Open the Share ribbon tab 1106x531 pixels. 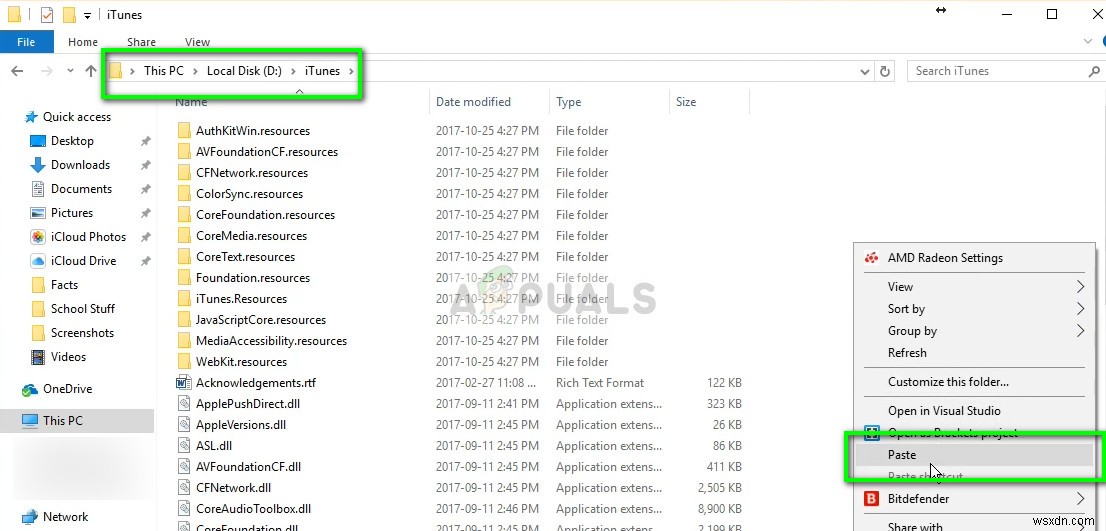pyautogui.click(x=141, y=42)
